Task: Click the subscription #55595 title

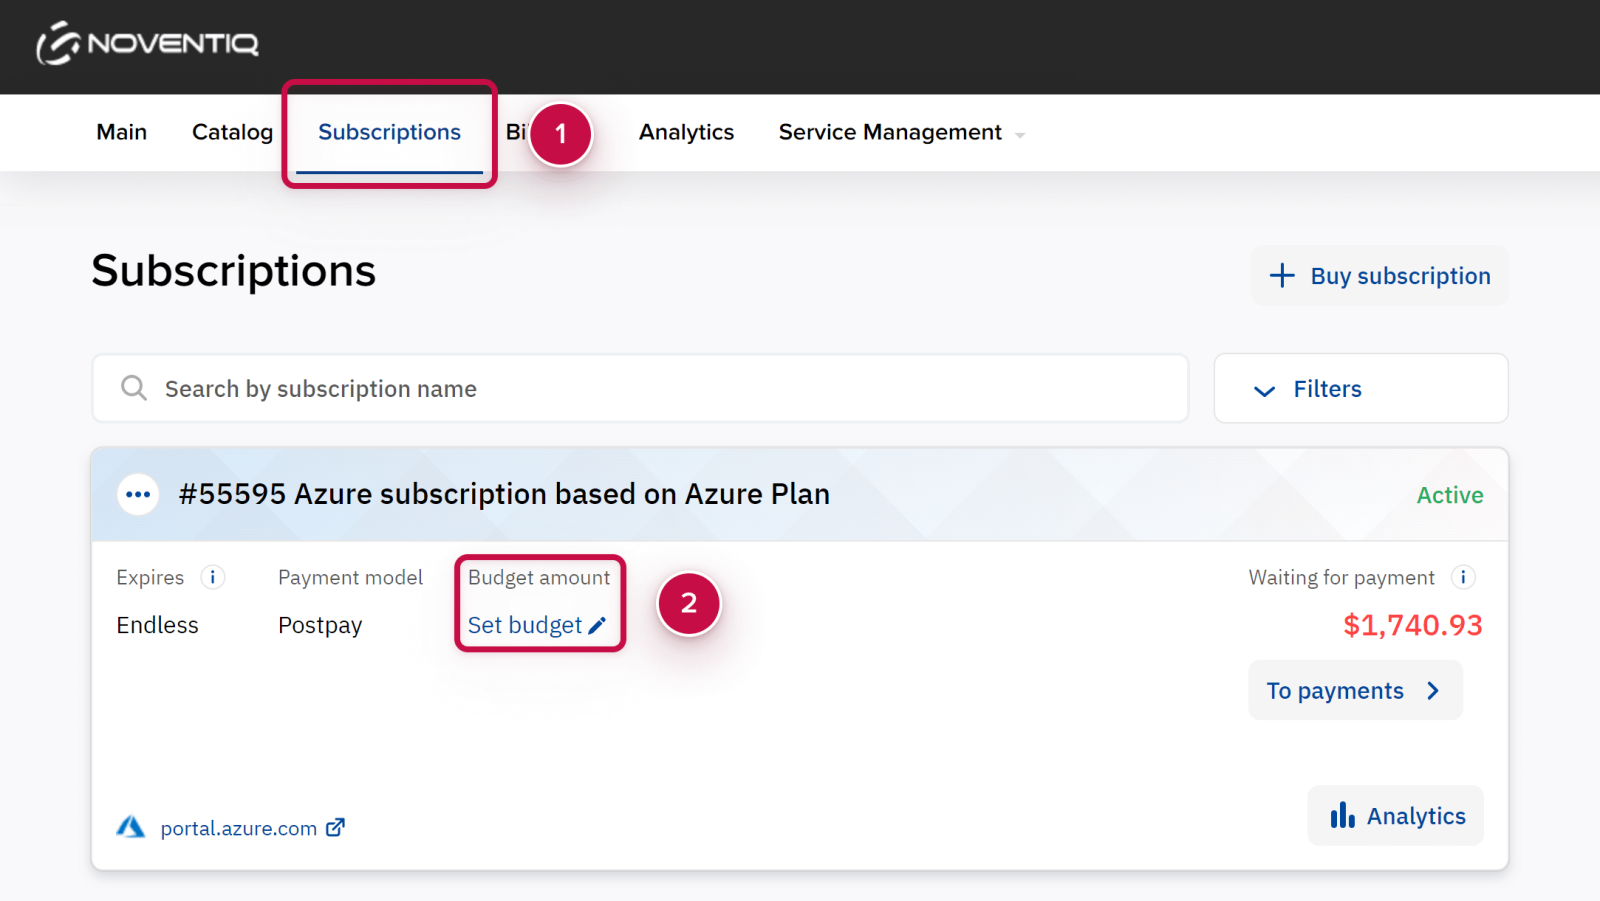Action: [x=504, y=494]
